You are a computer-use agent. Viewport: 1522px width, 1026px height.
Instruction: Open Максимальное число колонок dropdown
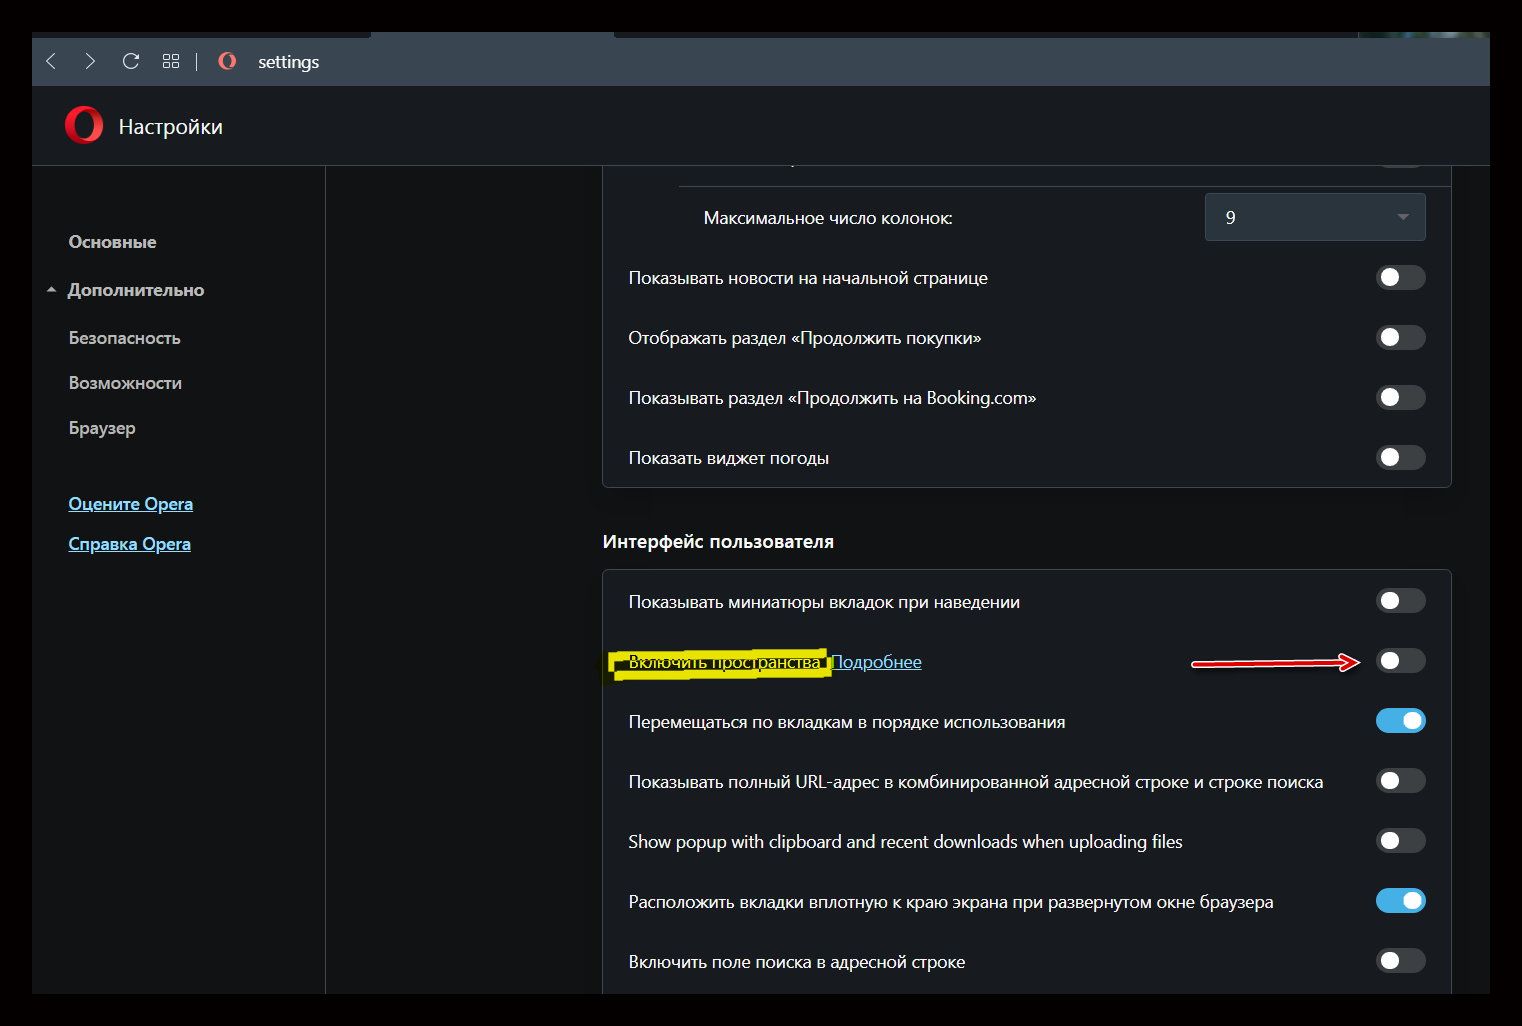[1315, 217]
